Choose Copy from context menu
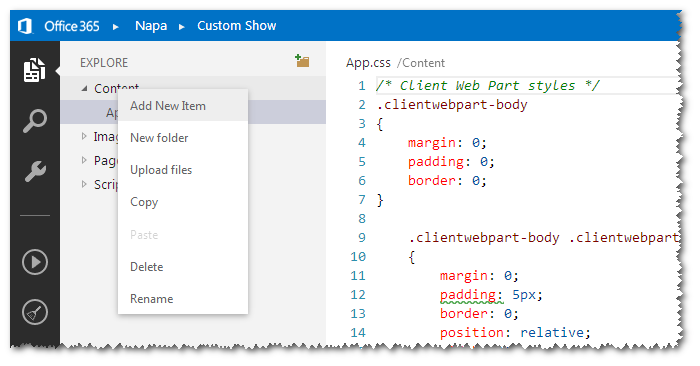 (x=183, y=202)
